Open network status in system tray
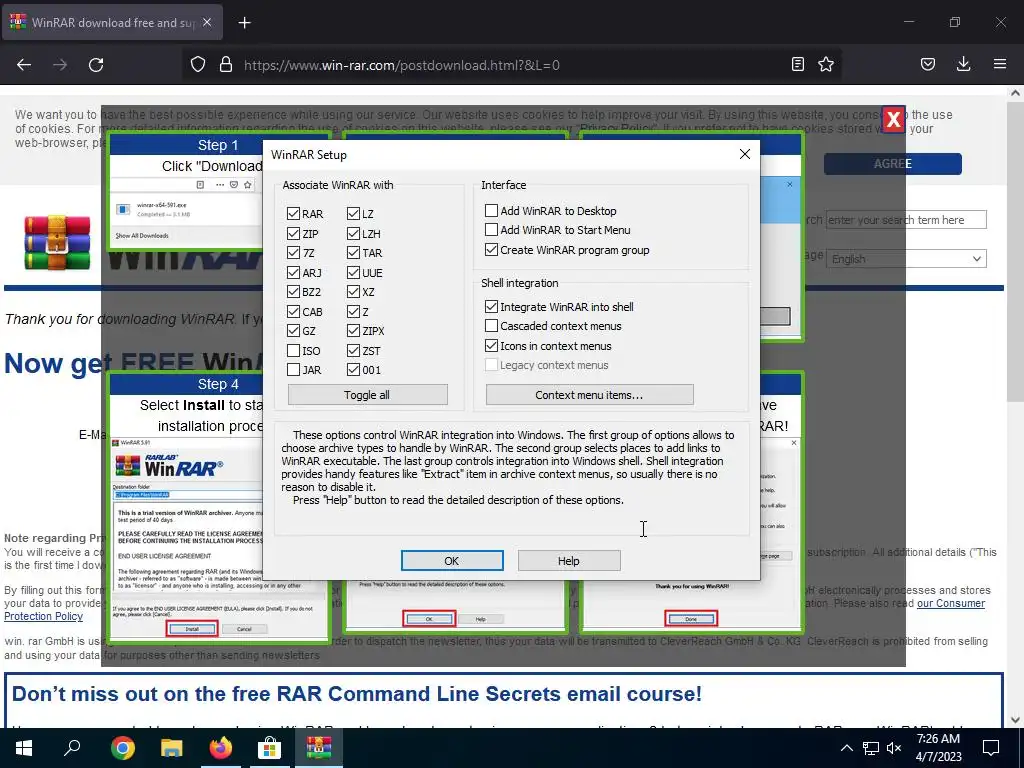Screen dimensions: 1024x768 (871, 748)
